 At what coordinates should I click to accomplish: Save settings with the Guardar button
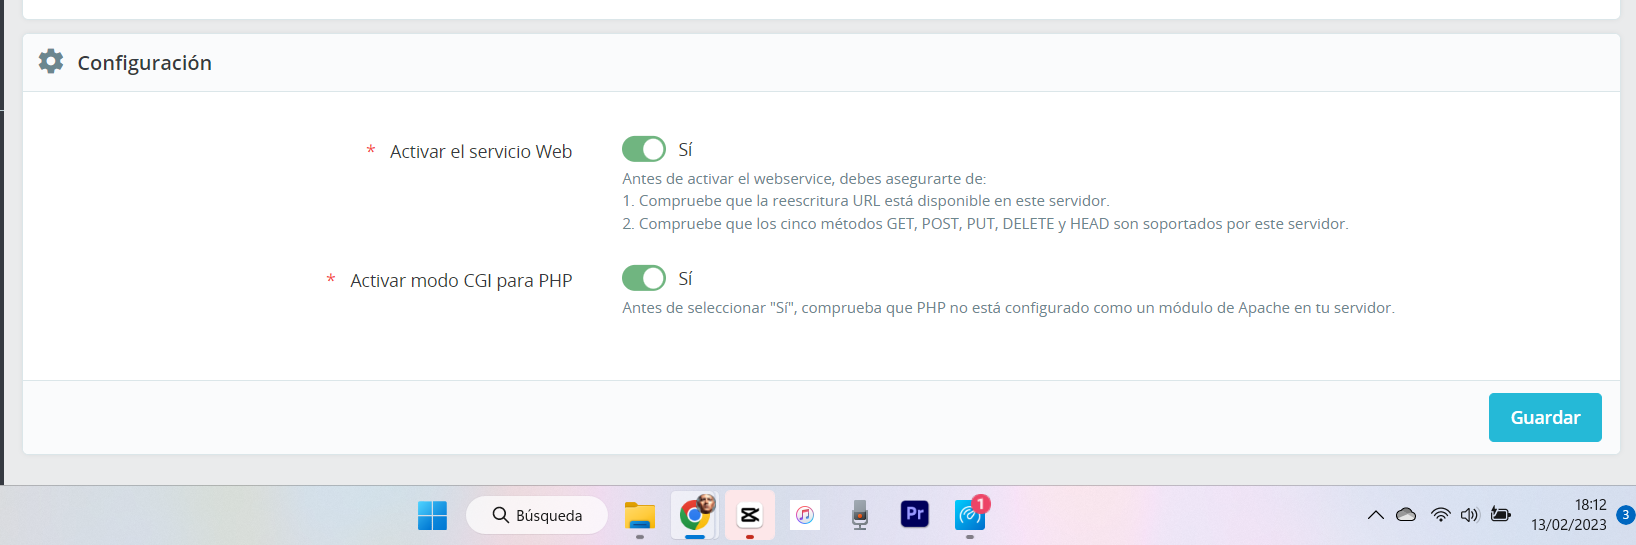click(x=1545, y=417)
